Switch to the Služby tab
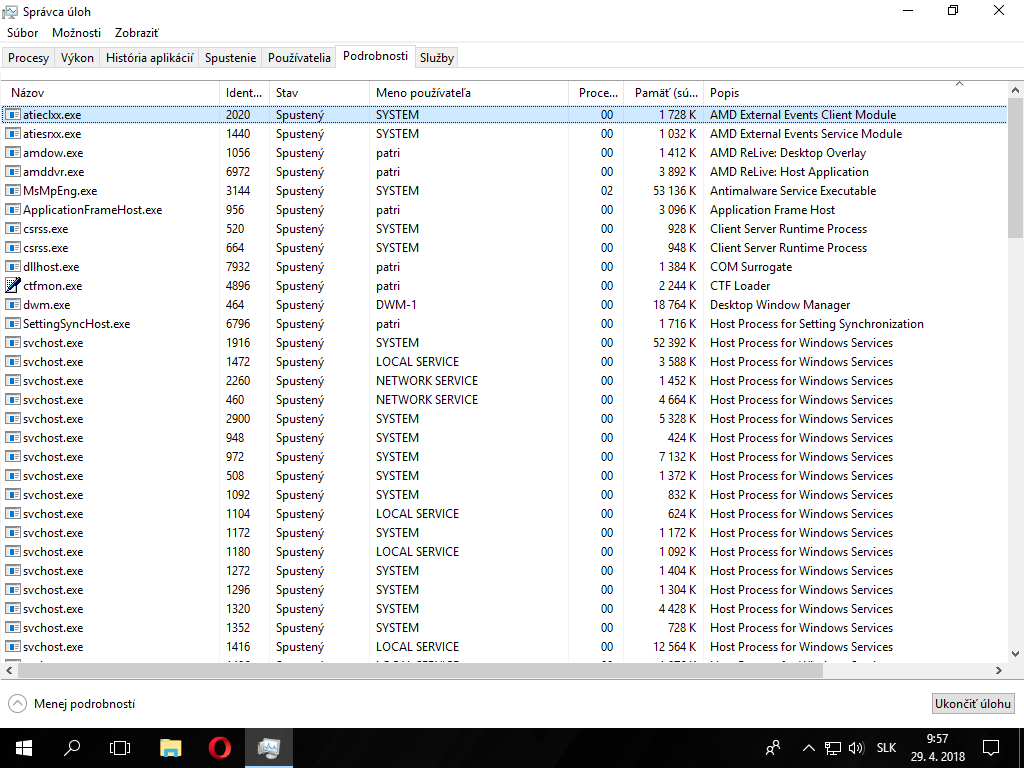Viewport: 1024px width, 768px height. (437, 57)
